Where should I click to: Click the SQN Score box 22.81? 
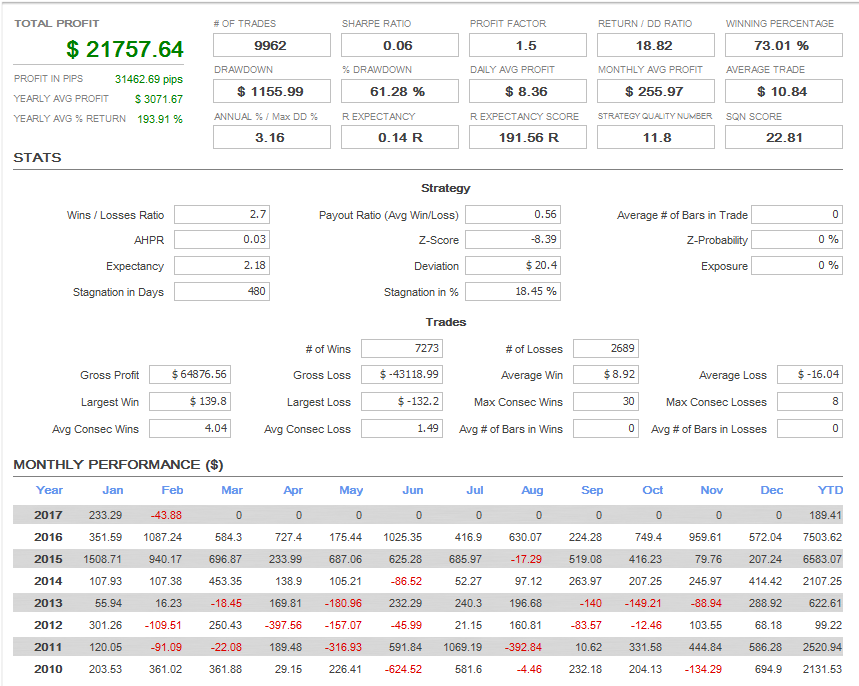click(783, 138)
